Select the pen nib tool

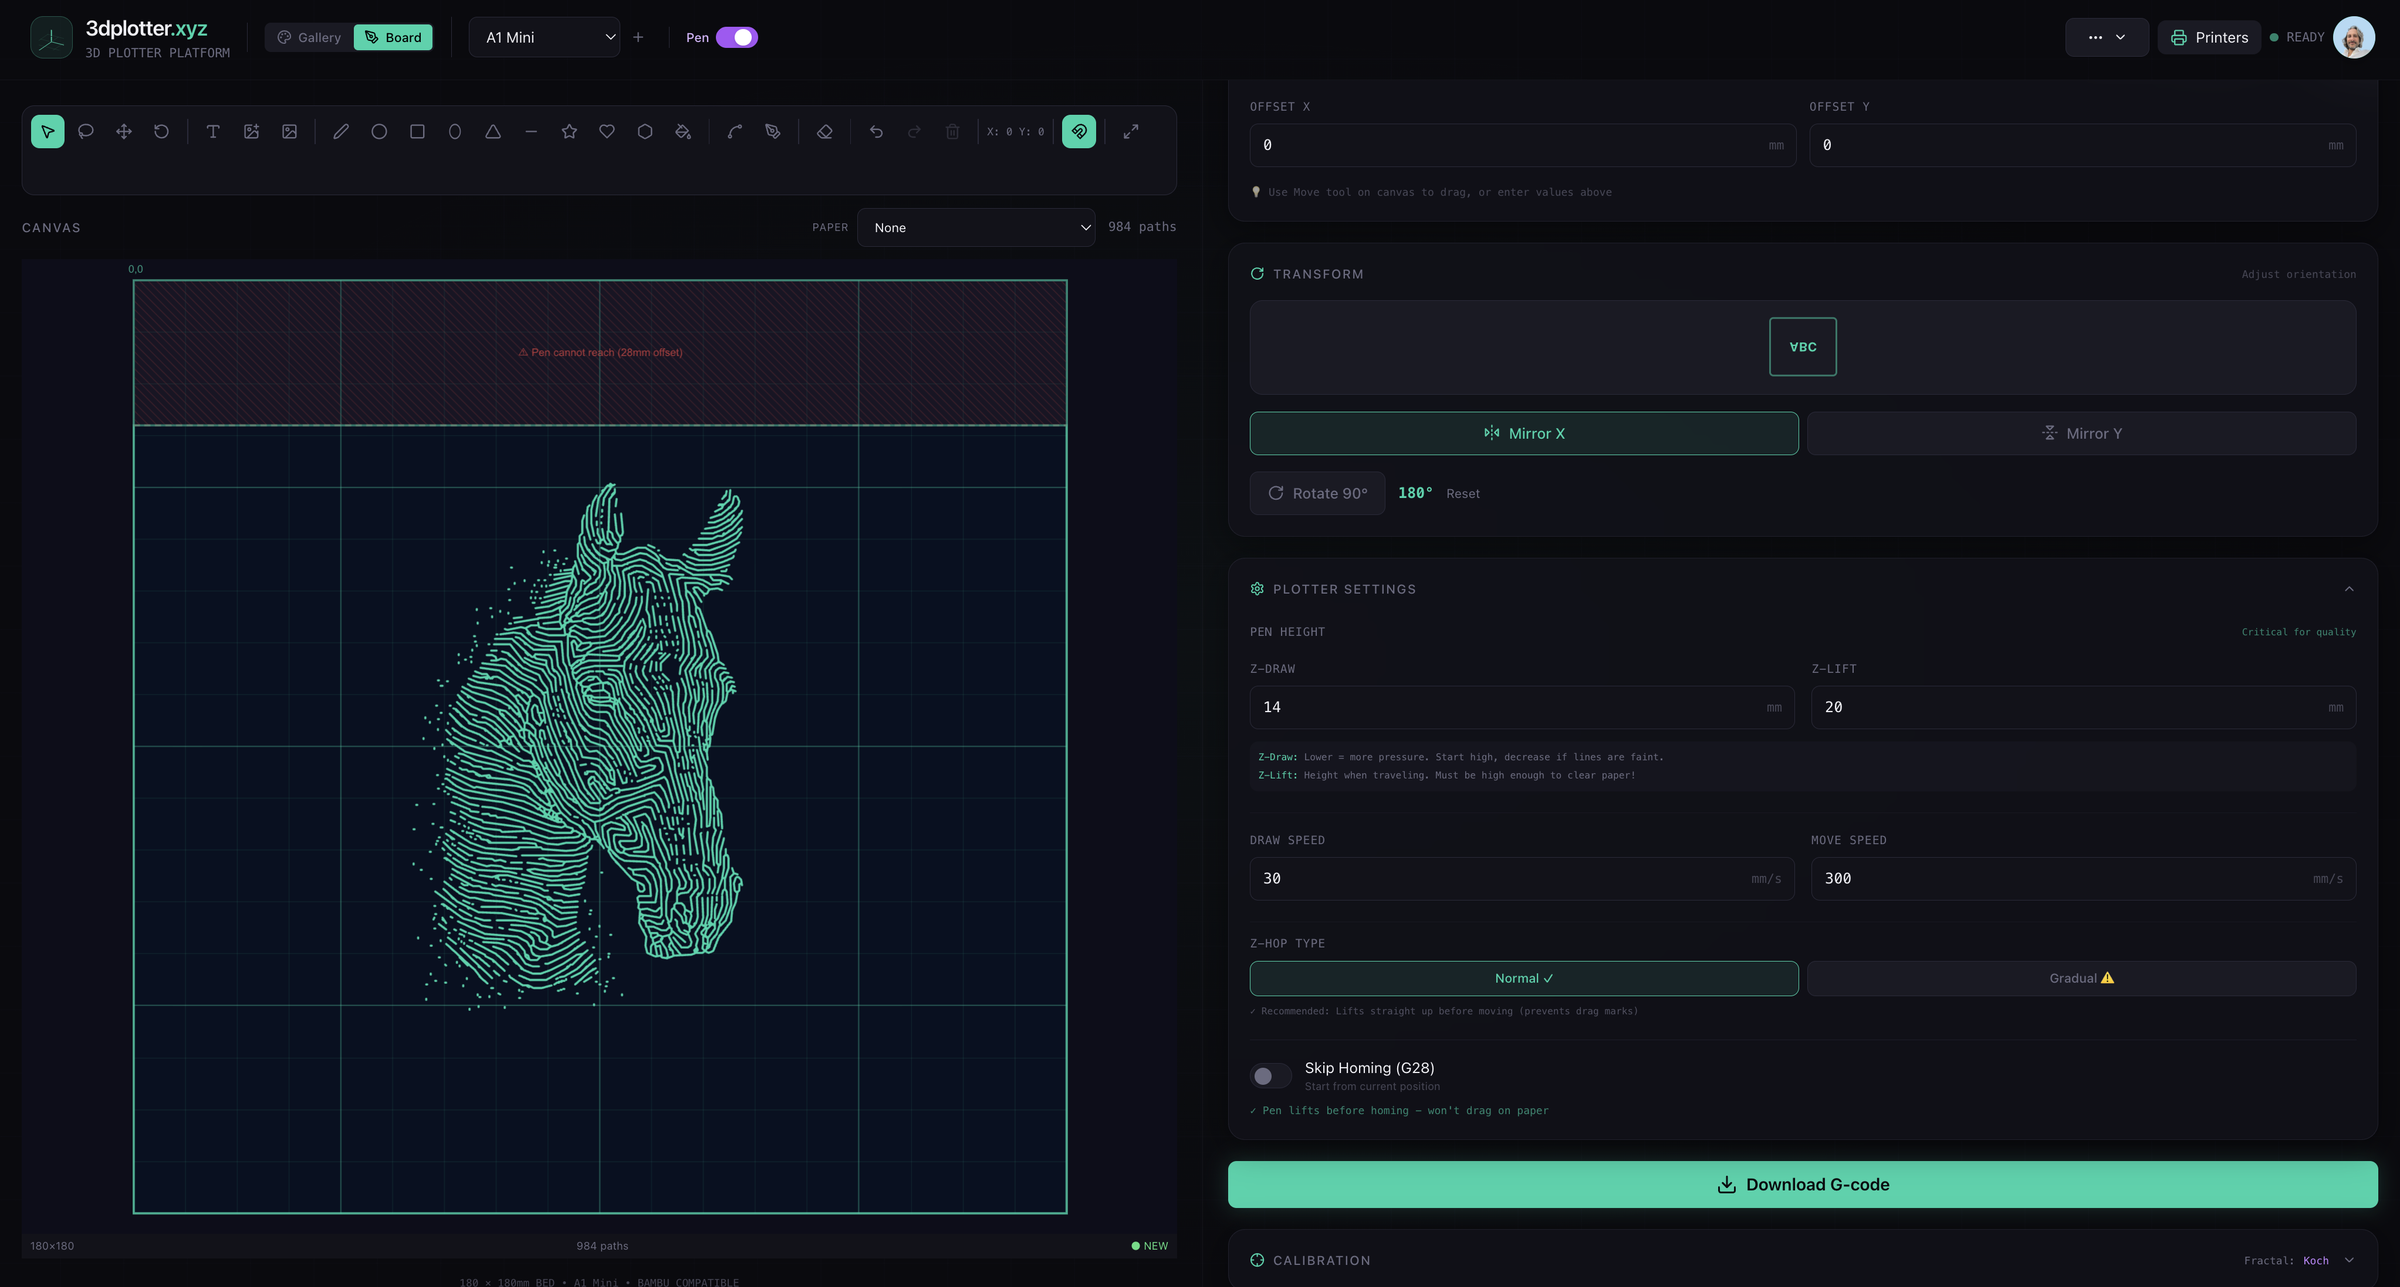[x=773, y=132]
